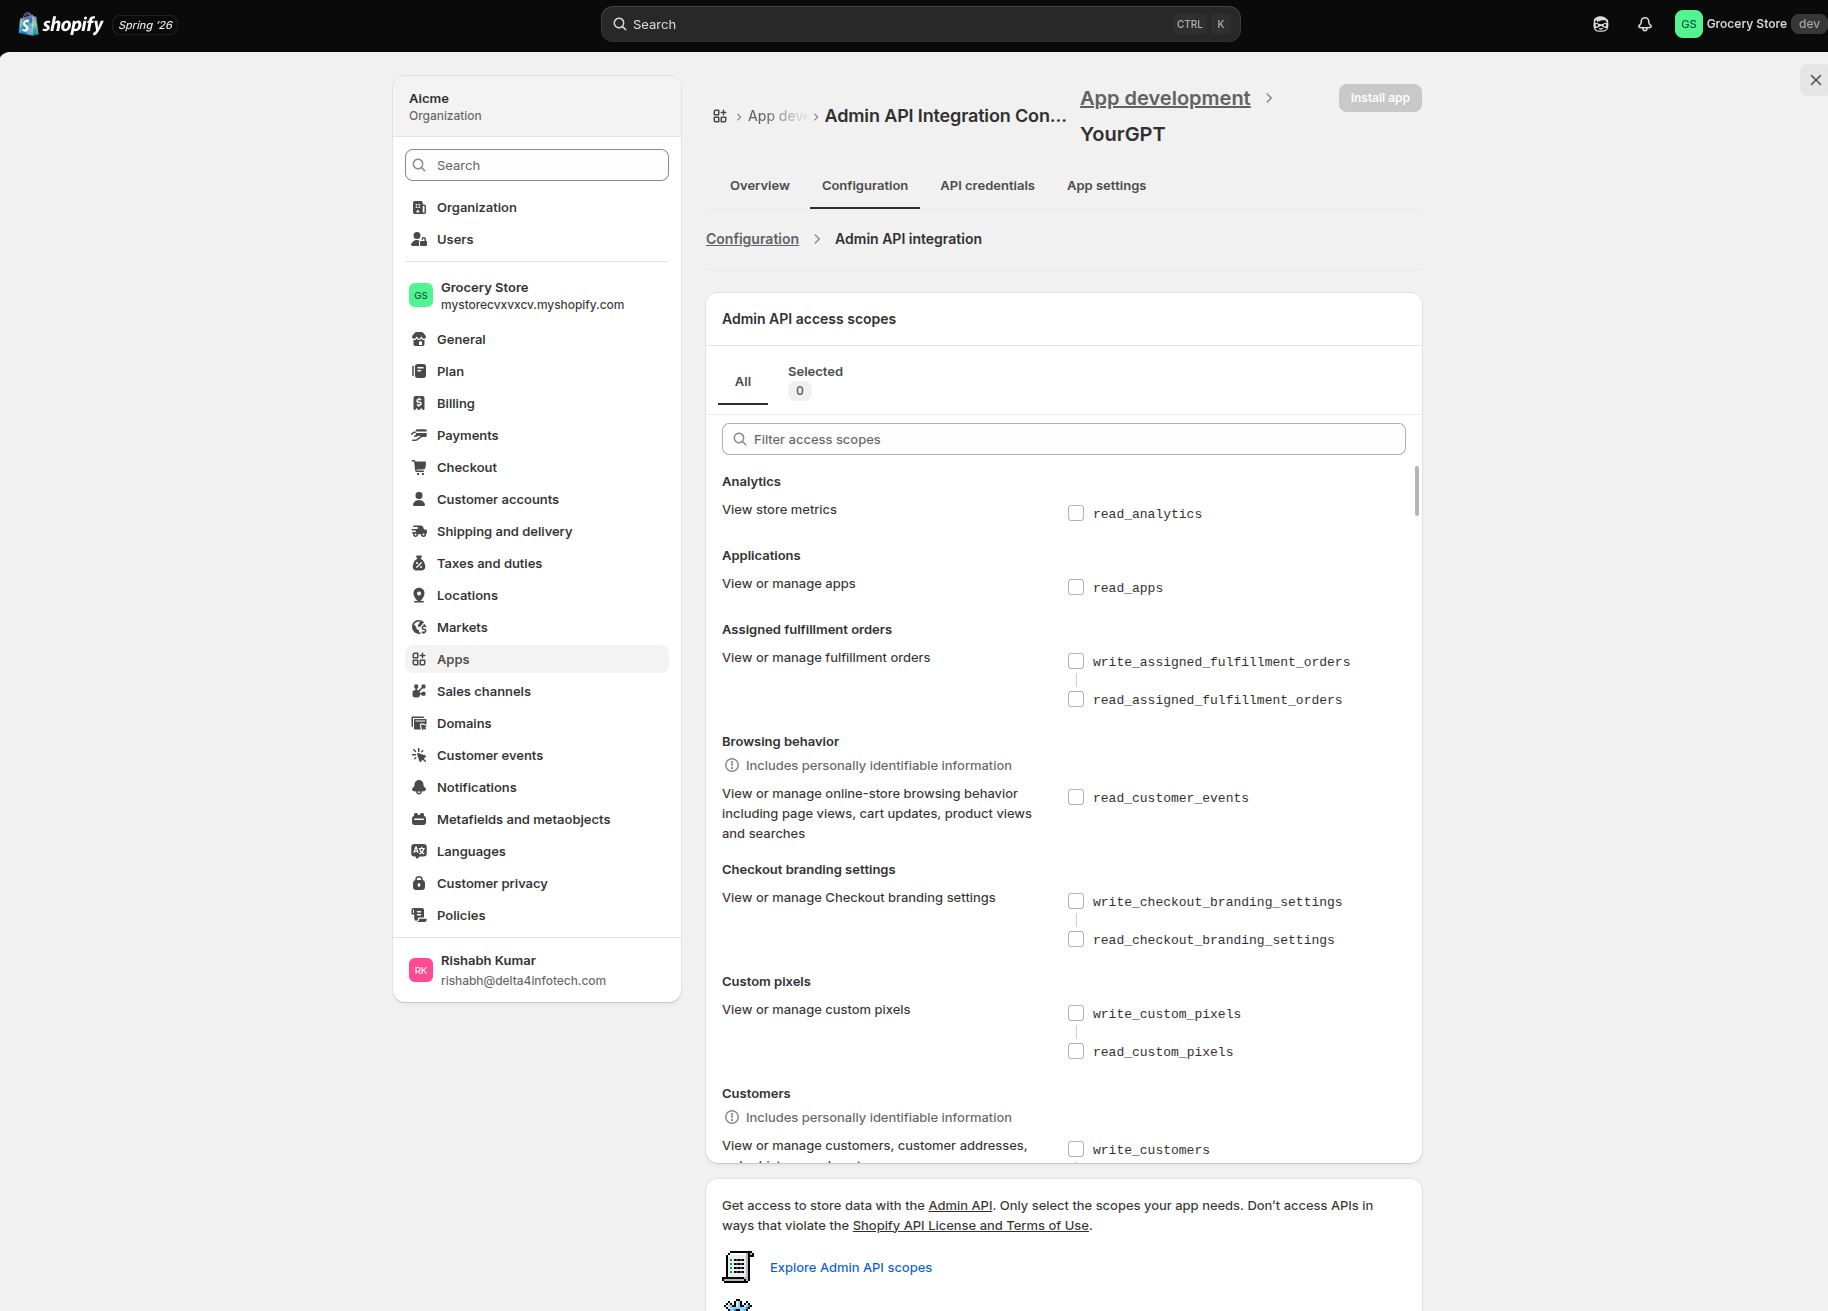The image size is (1828, 1311).
Task: Check the read_custom_pixels scope
Action: coord(1076,1051)
